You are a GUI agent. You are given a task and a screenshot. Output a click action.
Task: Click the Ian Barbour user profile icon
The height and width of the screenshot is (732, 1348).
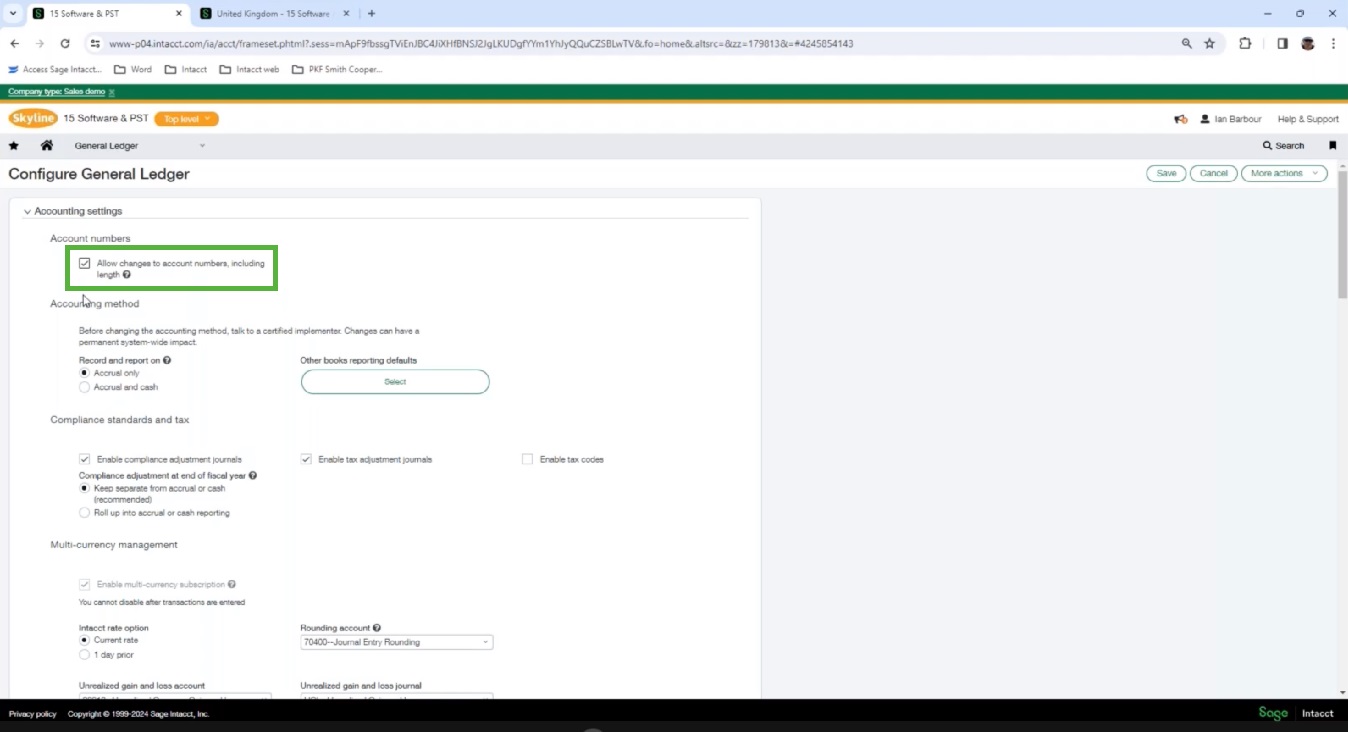pos(1206,118)
